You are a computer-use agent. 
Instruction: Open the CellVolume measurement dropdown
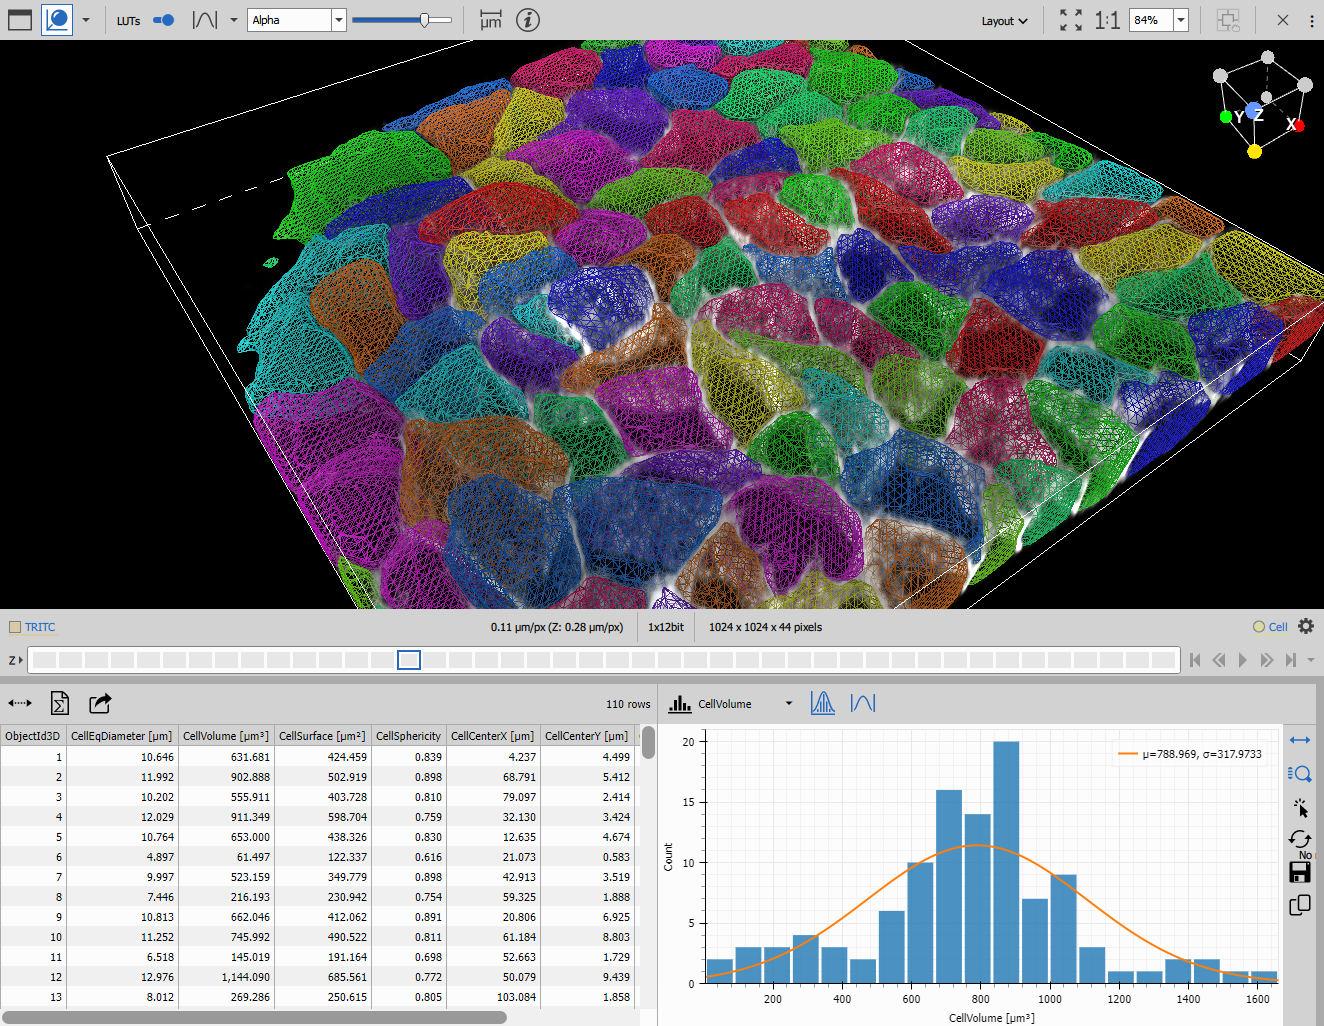click(788, 703)
